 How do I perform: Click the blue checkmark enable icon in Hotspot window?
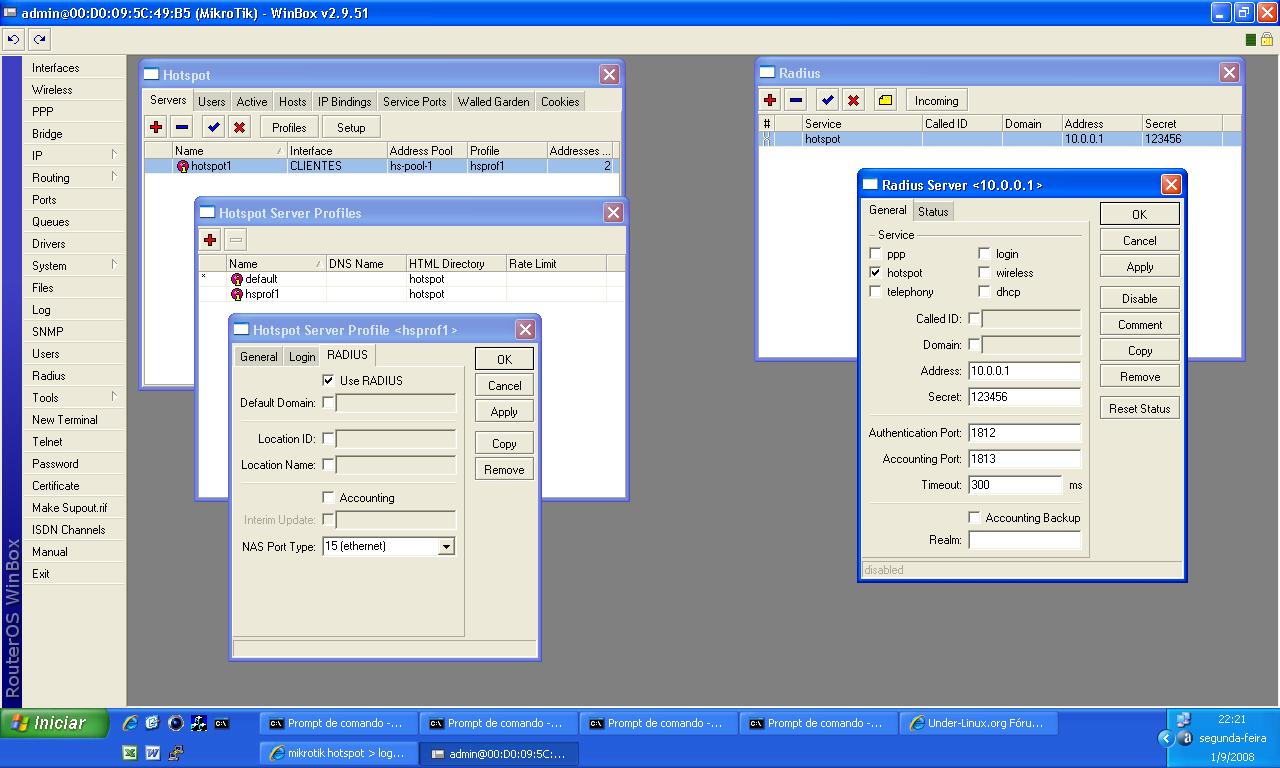click(x=213, y=127)
